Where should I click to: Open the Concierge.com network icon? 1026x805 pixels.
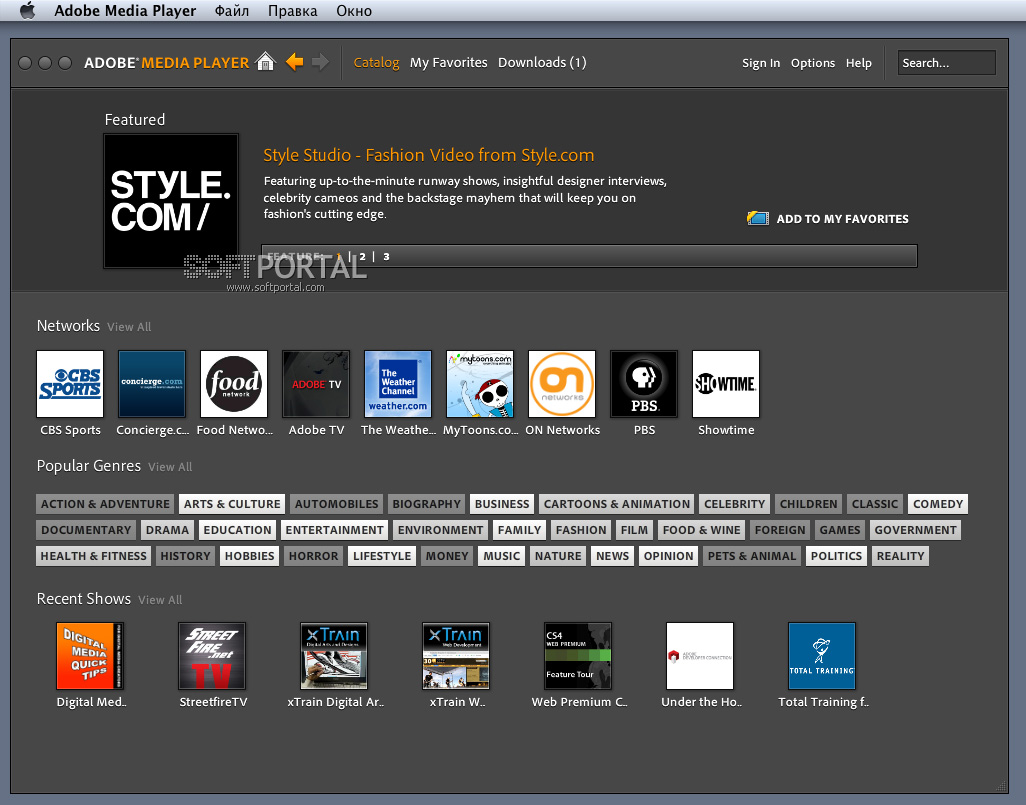[152, 384]
